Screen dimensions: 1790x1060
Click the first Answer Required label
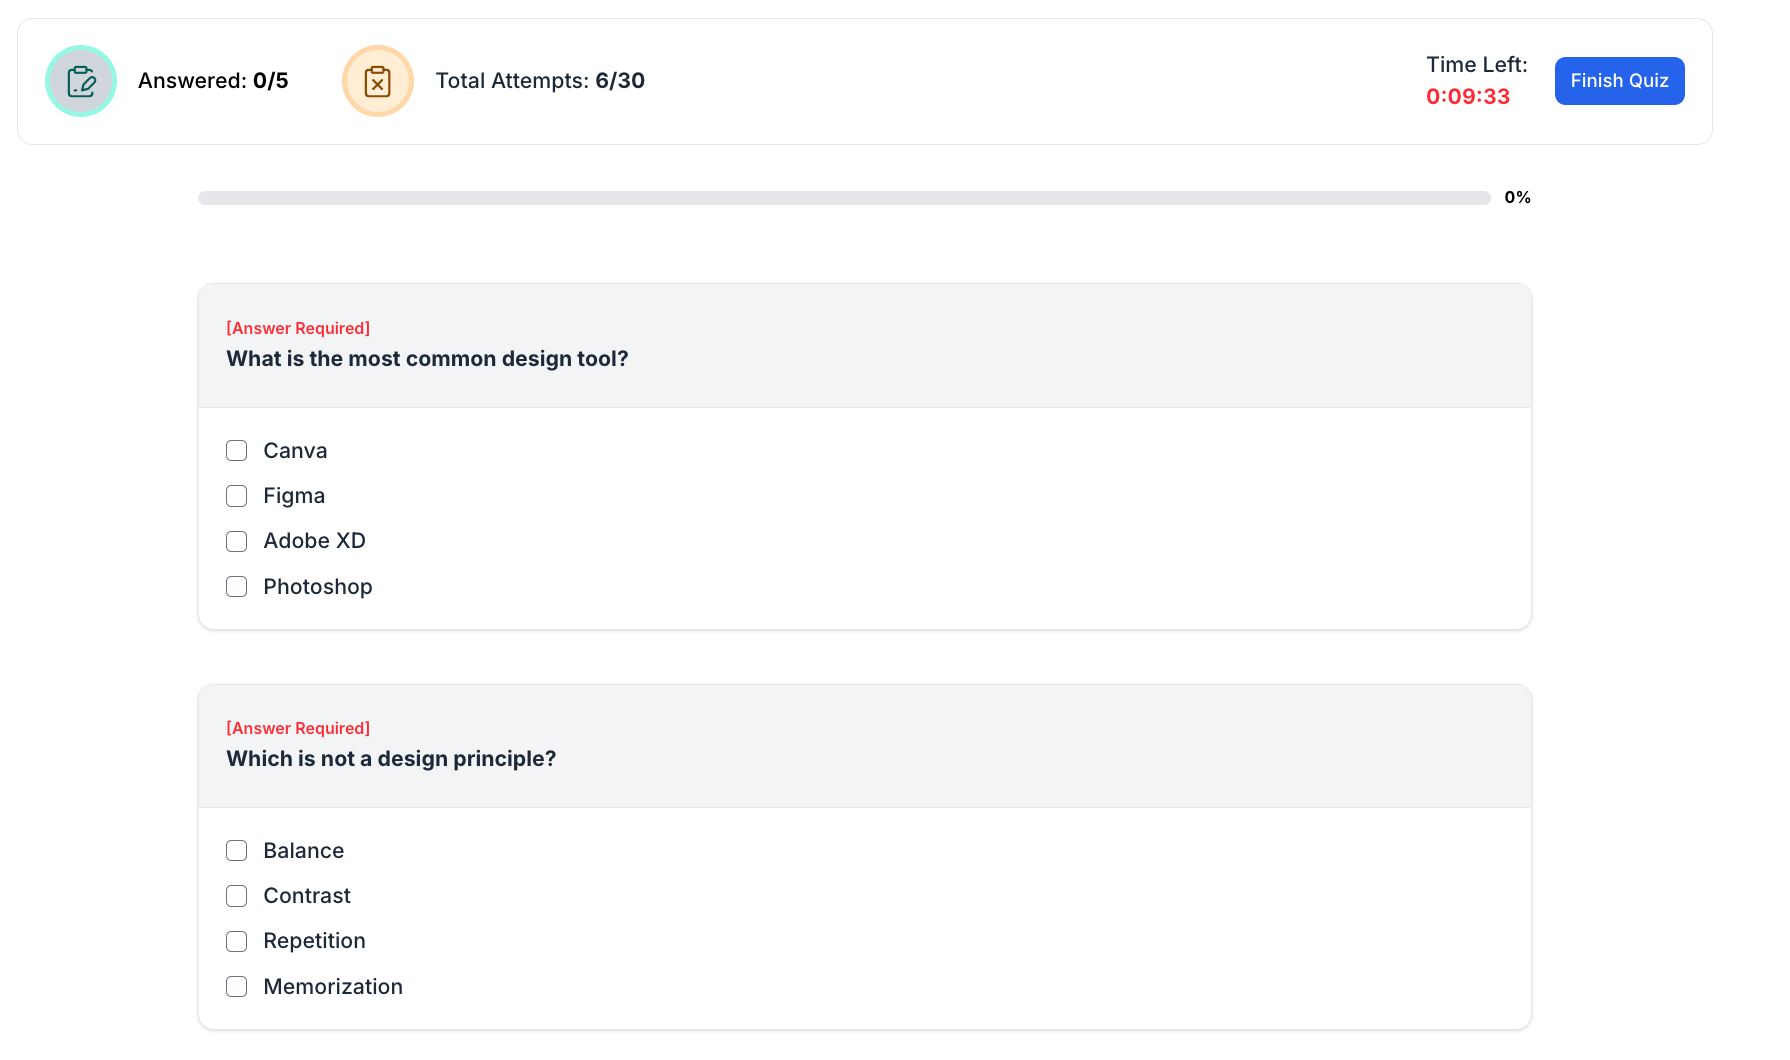coord(298,328)
